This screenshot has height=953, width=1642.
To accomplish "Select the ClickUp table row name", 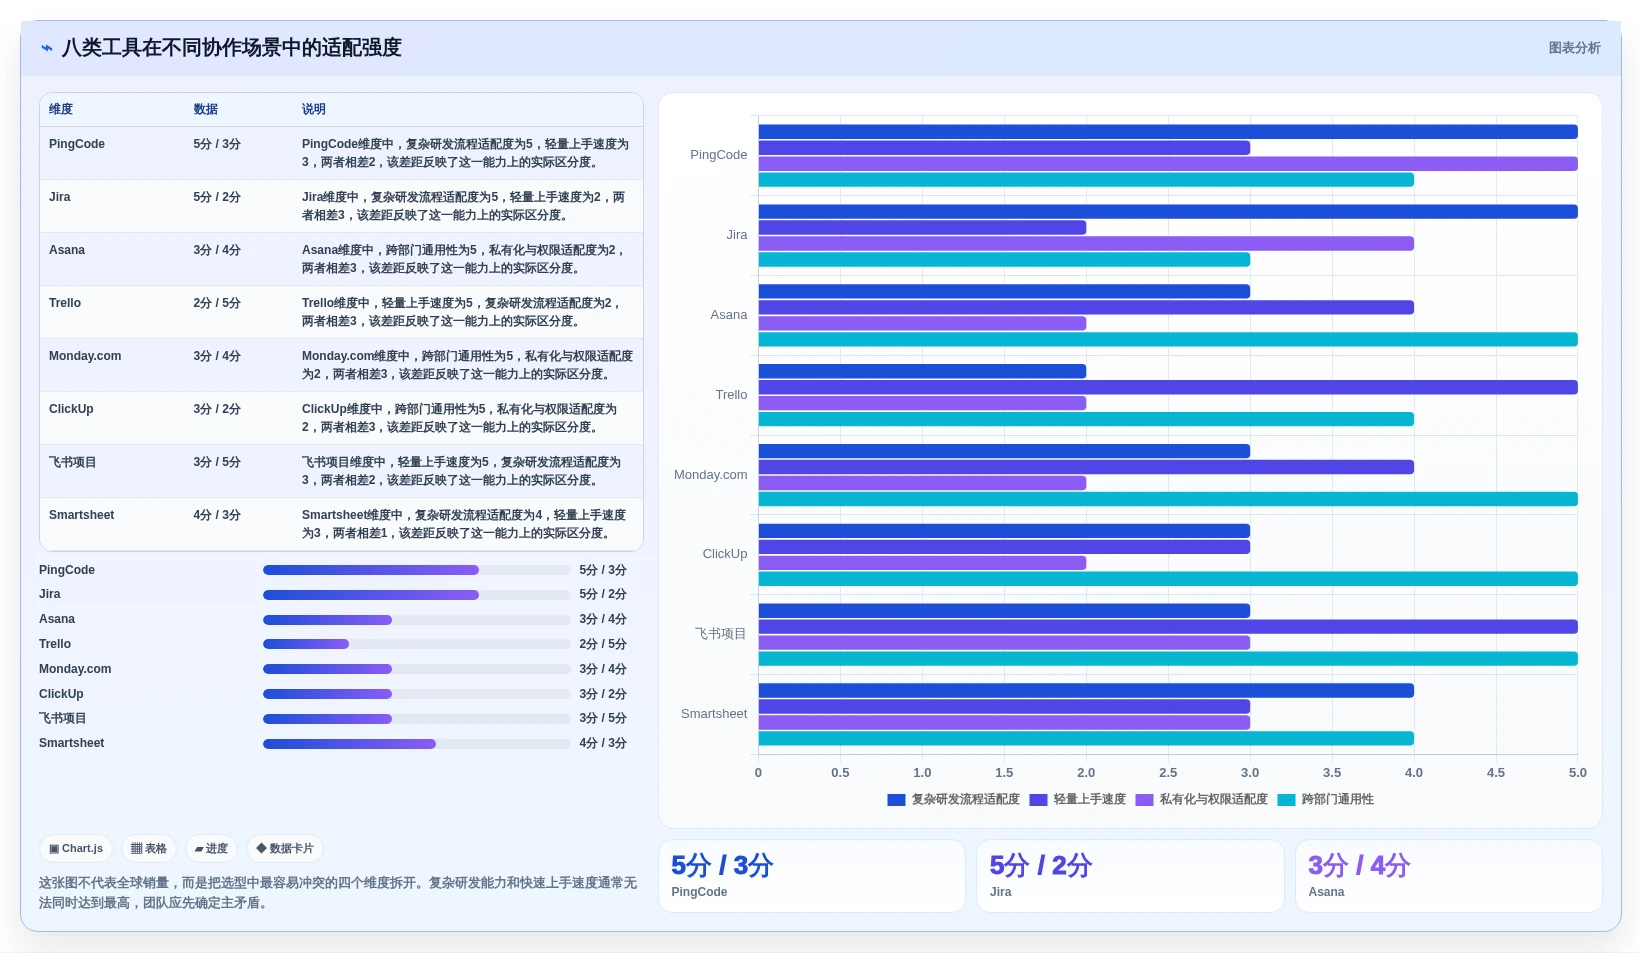I will [x=71, y=409].
